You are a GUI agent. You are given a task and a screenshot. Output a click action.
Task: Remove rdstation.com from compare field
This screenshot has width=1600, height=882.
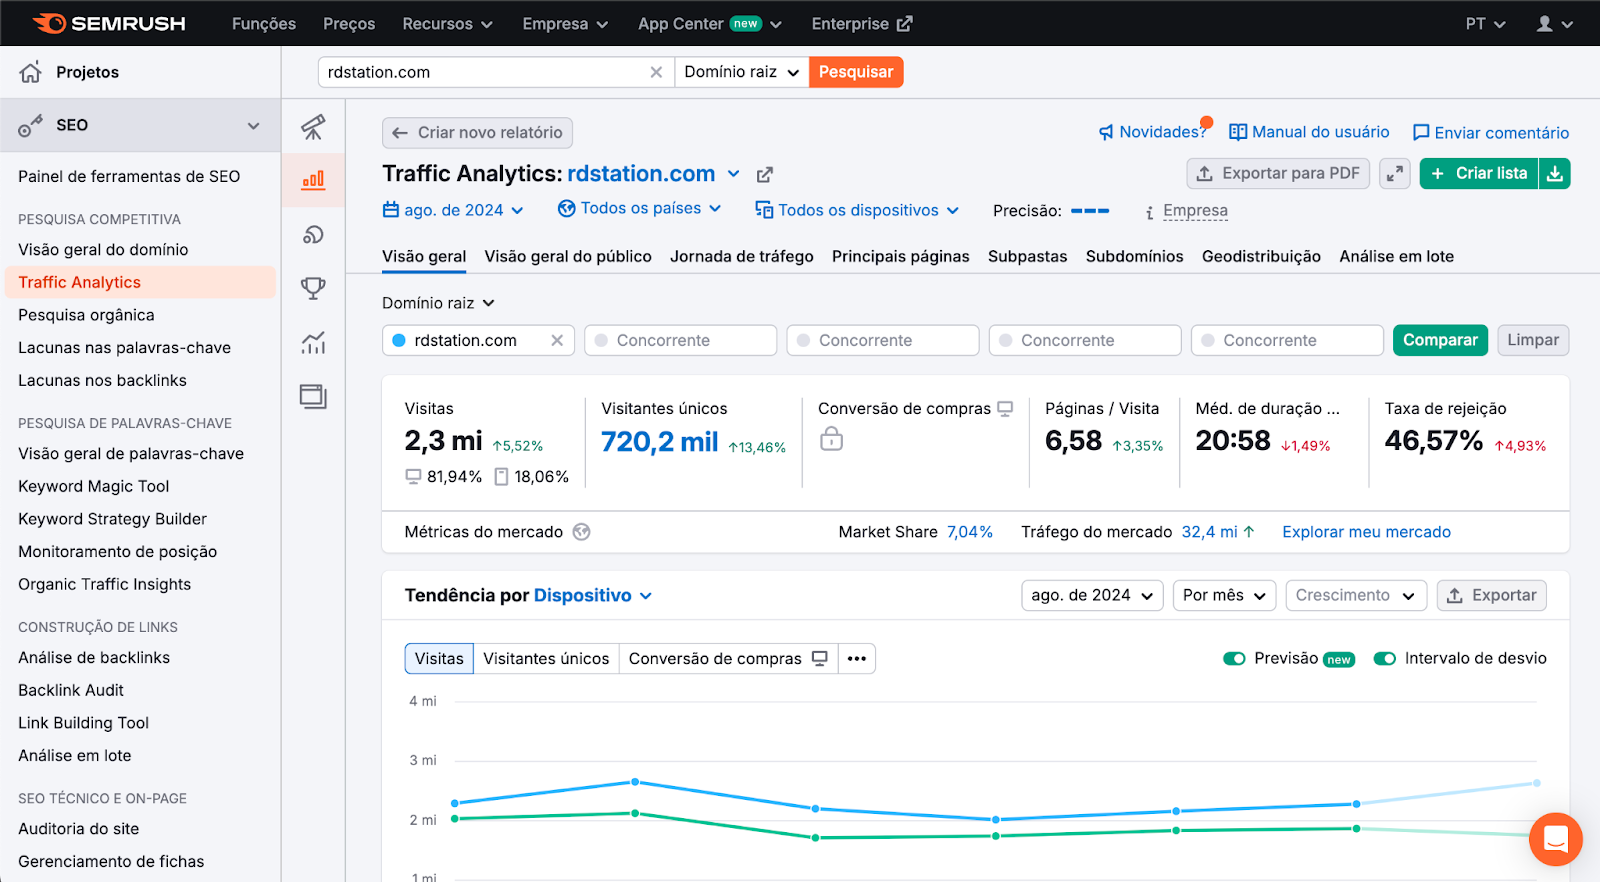(557, 341)
